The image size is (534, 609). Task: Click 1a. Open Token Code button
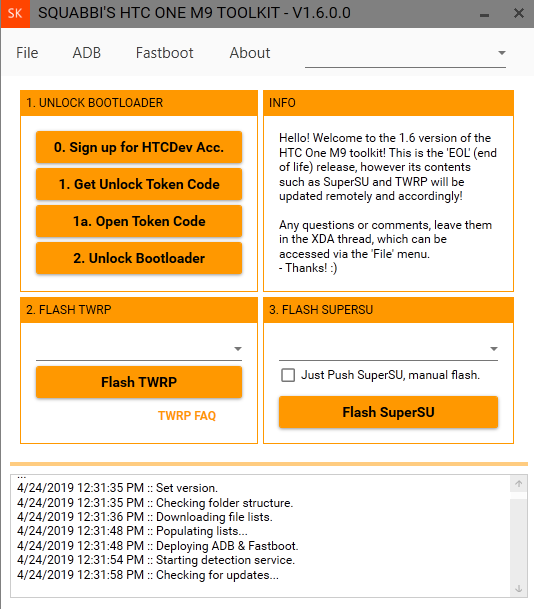[139, 221]
